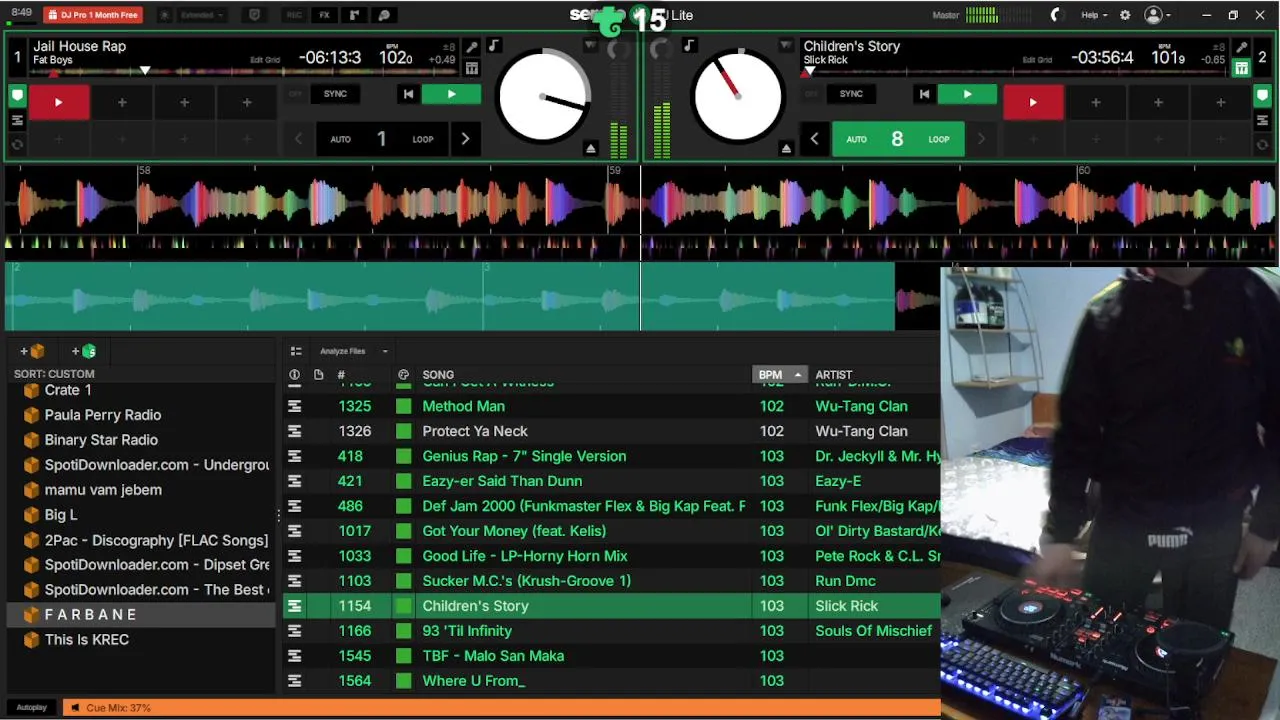1280x720 pixels.
Task: Trigger the red cue point 1 on deck 2
Action: 1033,102
